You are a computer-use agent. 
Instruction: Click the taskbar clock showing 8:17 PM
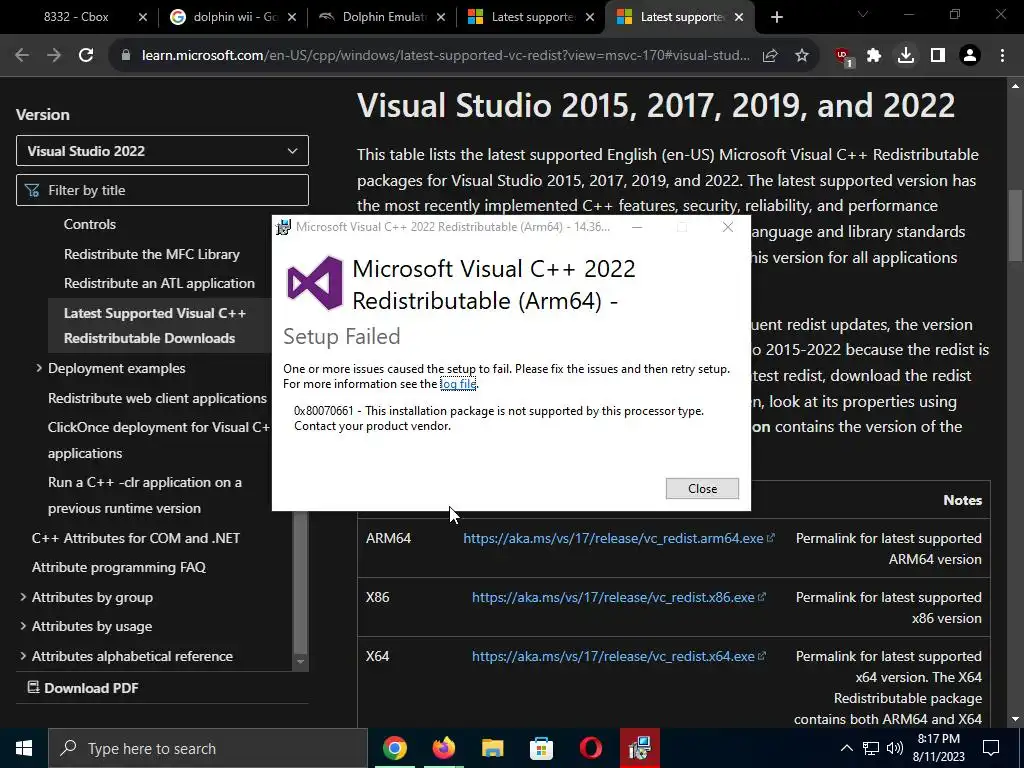point(938,748)
